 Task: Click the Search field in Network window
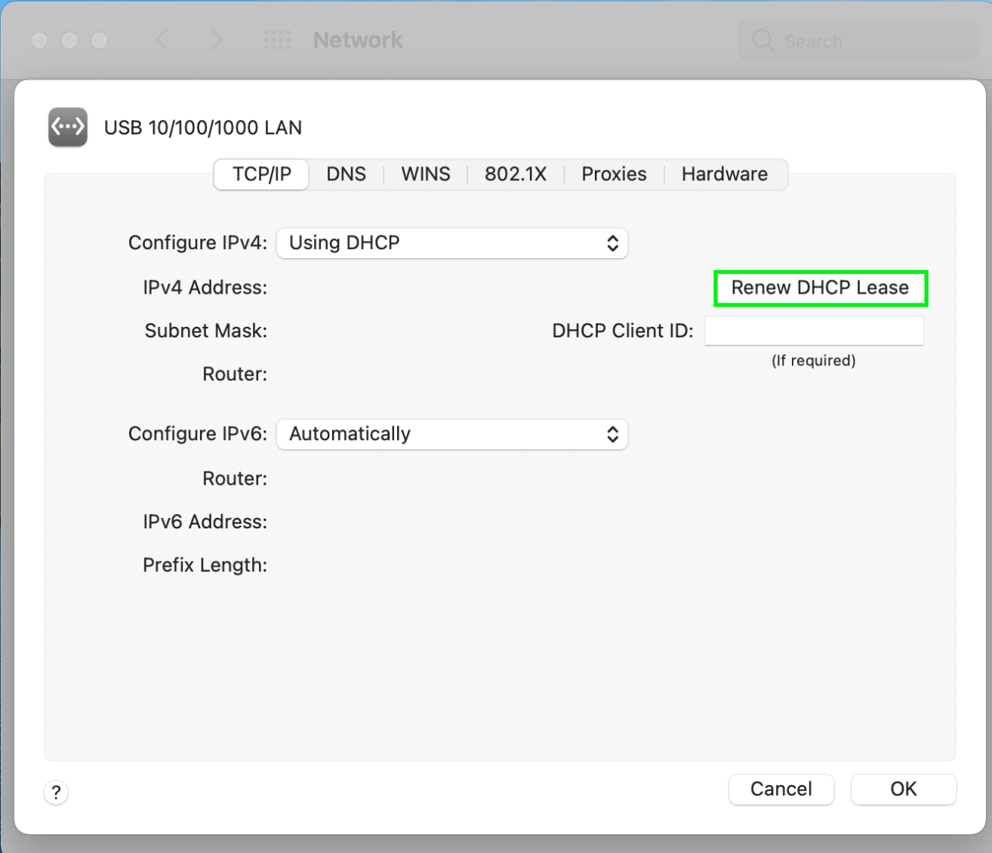click(859, 41)
